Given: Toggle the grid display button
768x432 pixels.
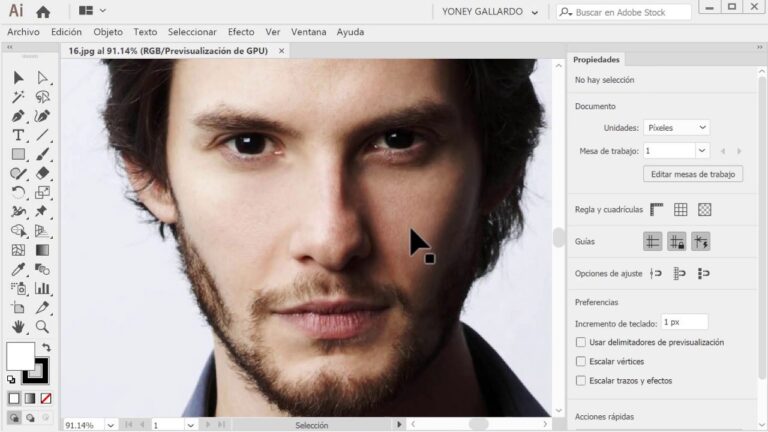Looking at the screenshot, I should click(680, 209).
